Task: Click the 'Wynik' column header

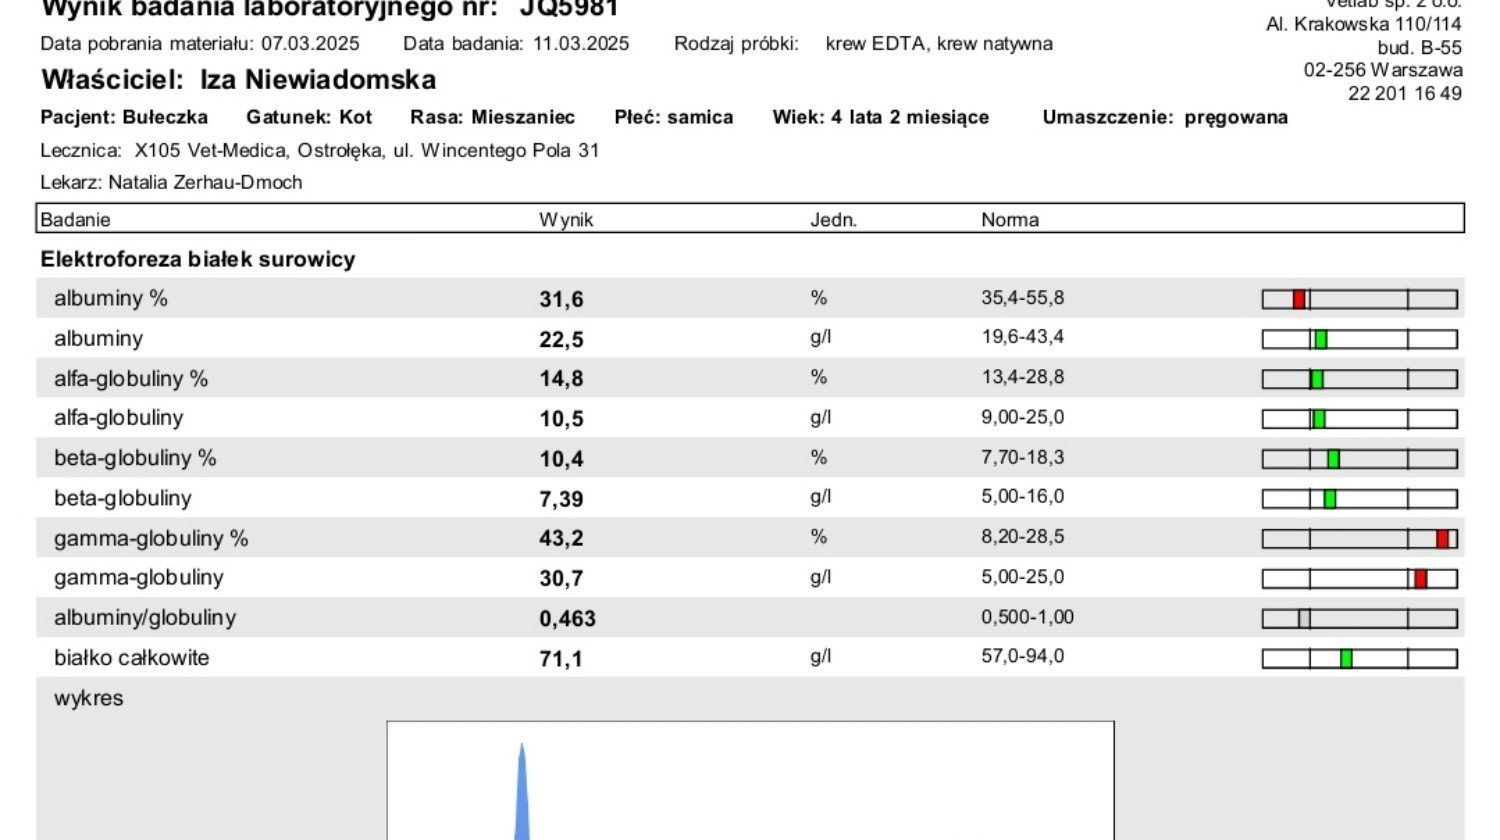Action: click(566, 219)
